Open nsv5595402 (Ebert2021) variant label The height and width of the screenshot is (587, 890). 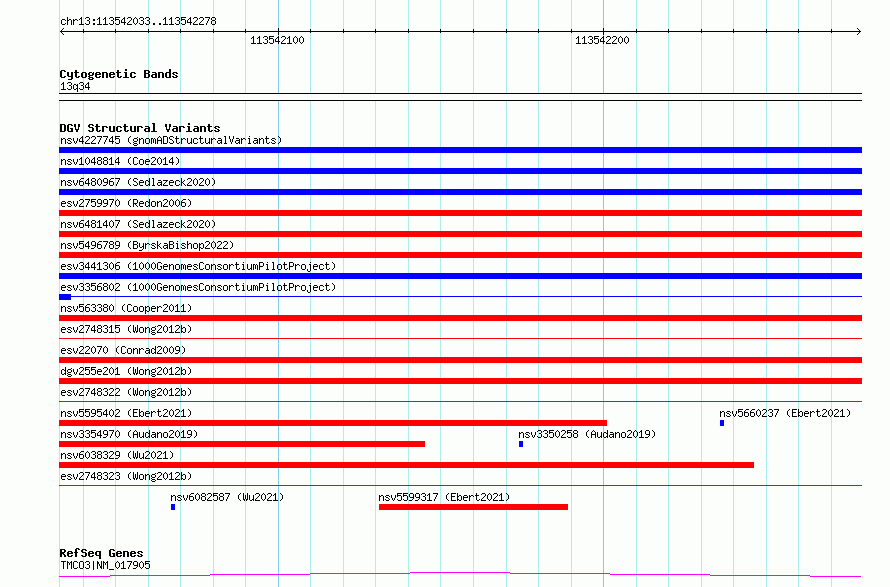click(x=126, y=413)
